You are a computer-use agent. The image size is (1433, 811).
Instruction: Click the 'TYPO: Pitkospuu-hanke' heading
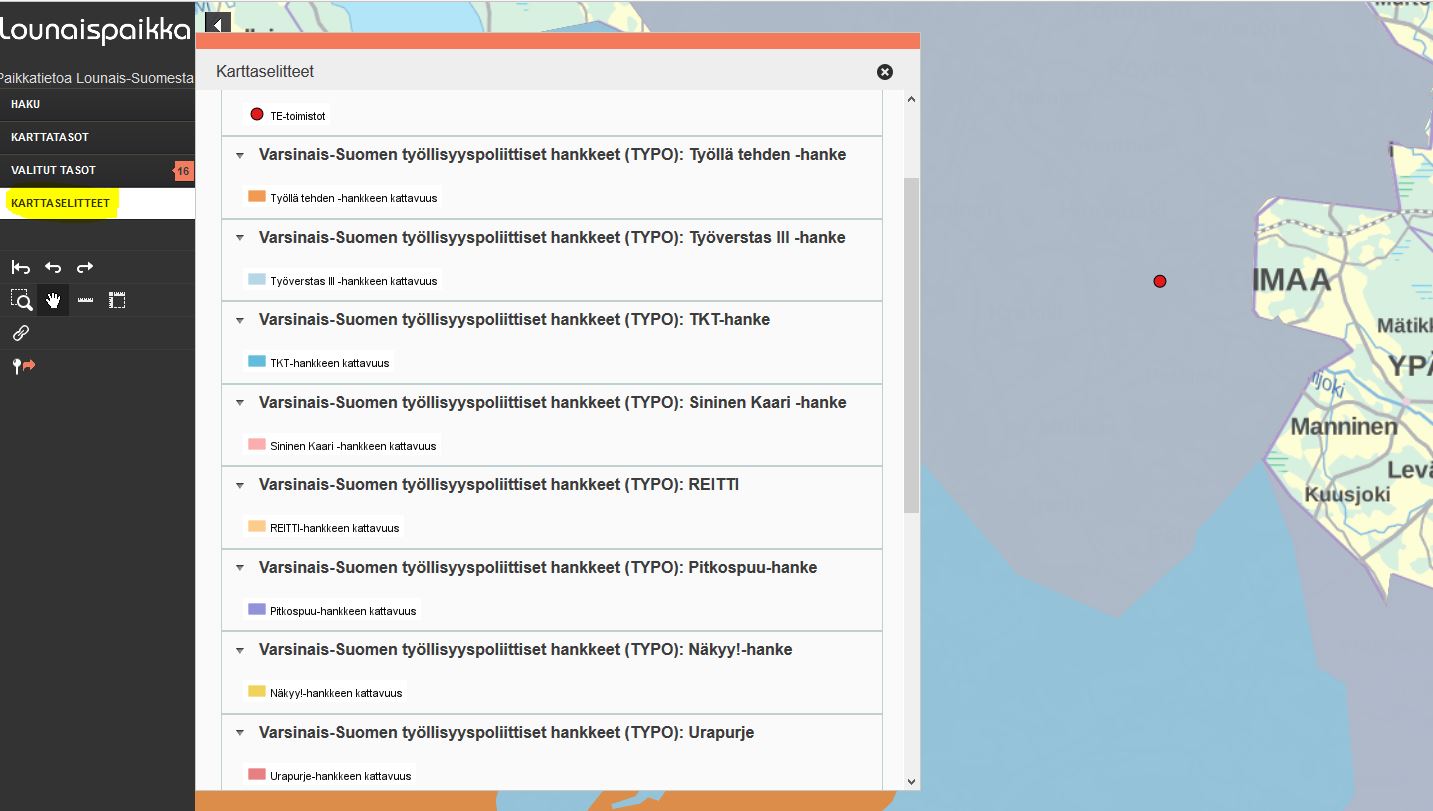pyautogui.click(x=538, y=568)
